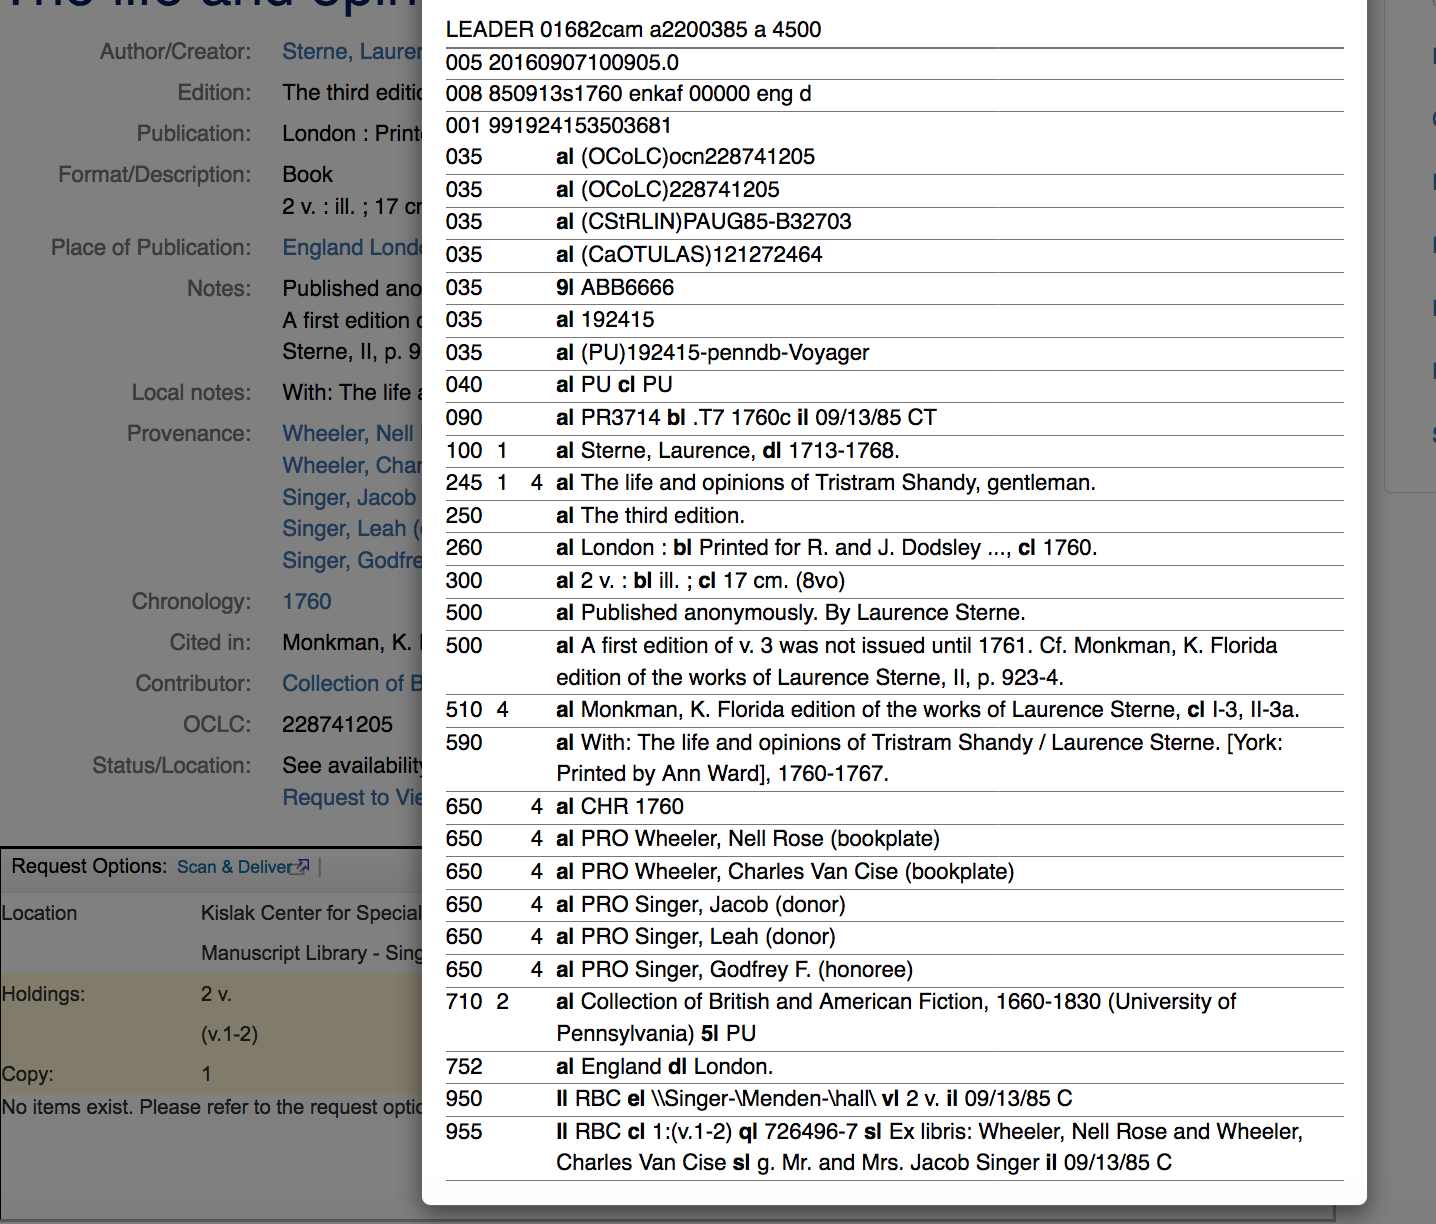Click the 752 England London row
The width and height of the screenshot is (1436, 1224).
tap(894, 1067)
